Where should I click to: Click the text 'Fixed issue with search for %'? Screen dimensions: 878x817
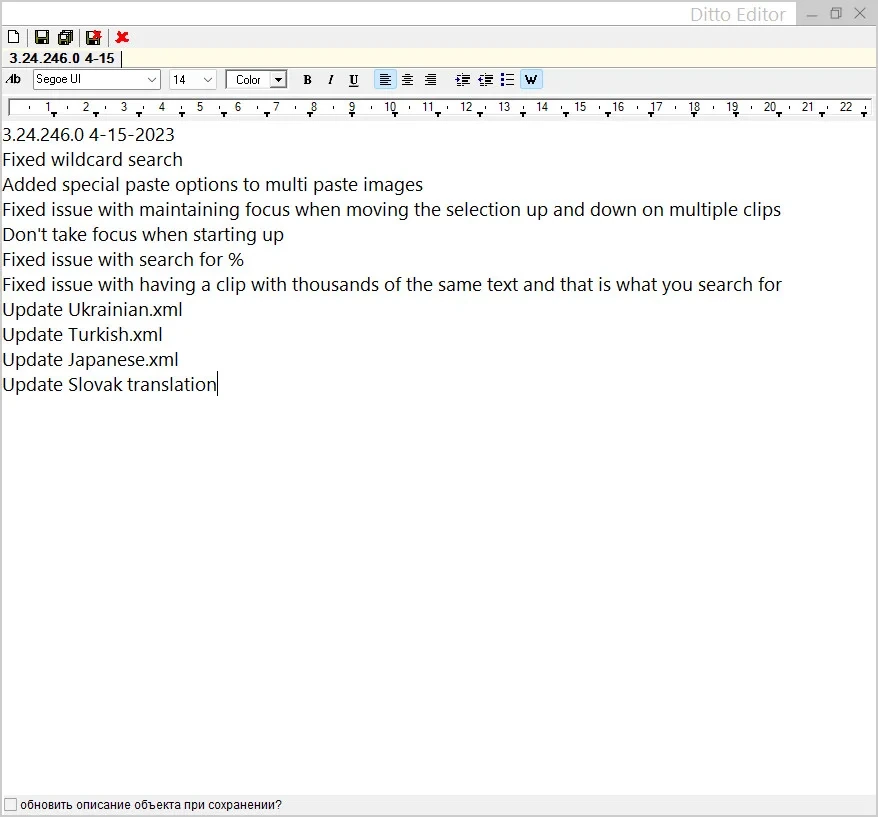coord(123,260)
